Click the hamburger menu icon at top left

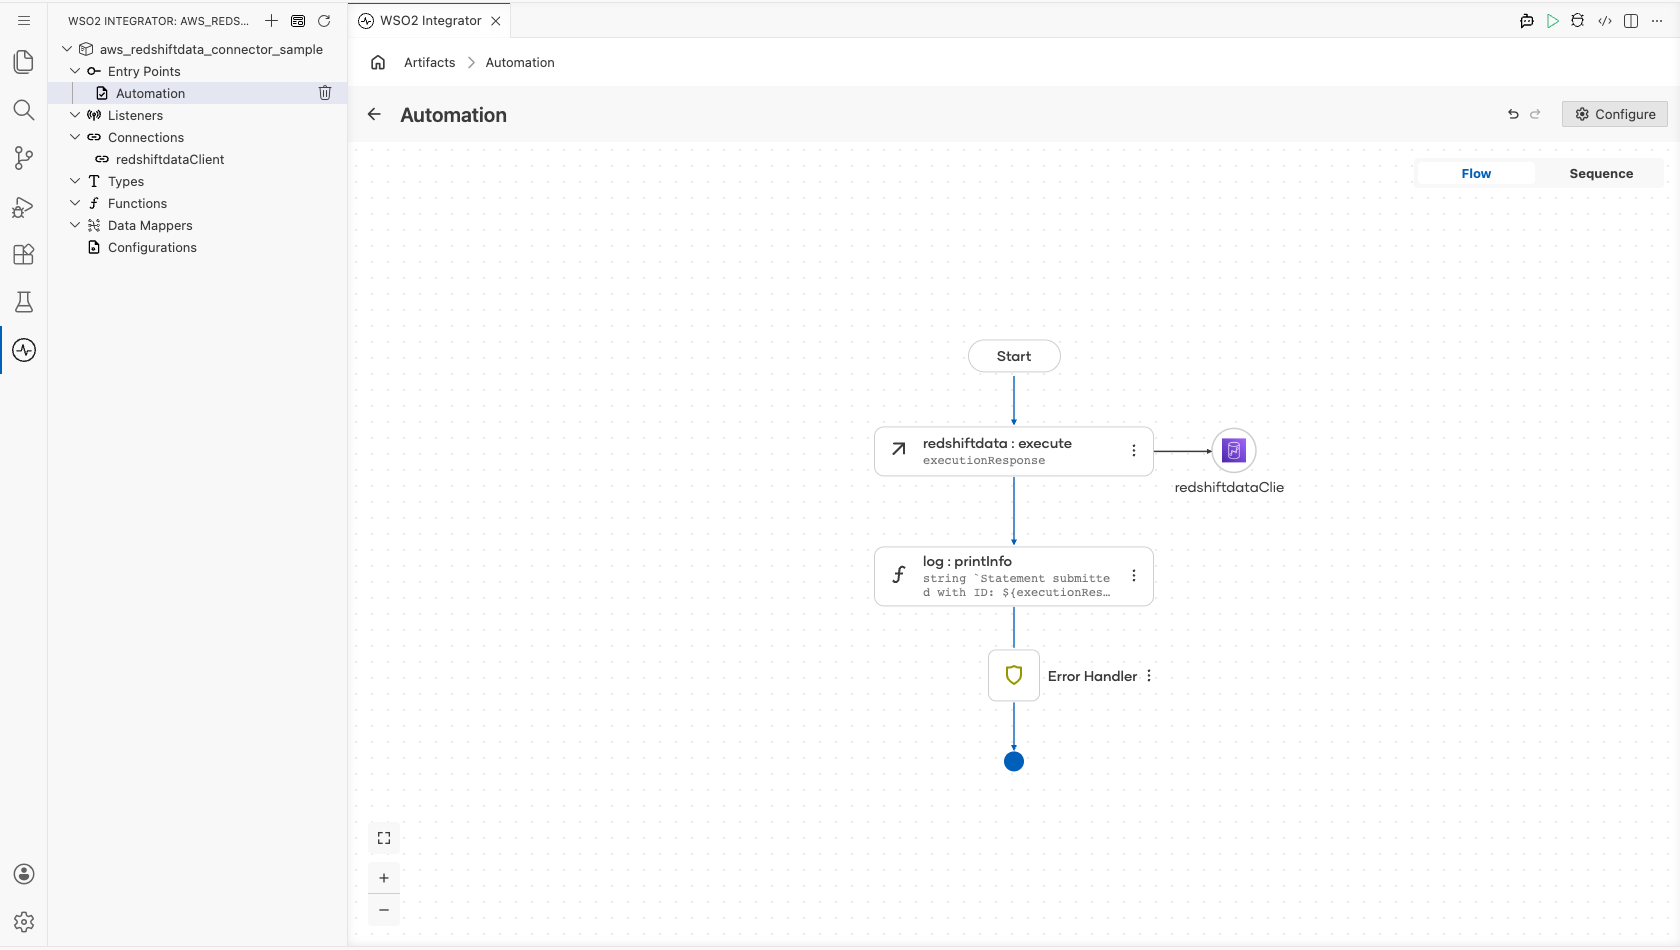coord(24,20)
